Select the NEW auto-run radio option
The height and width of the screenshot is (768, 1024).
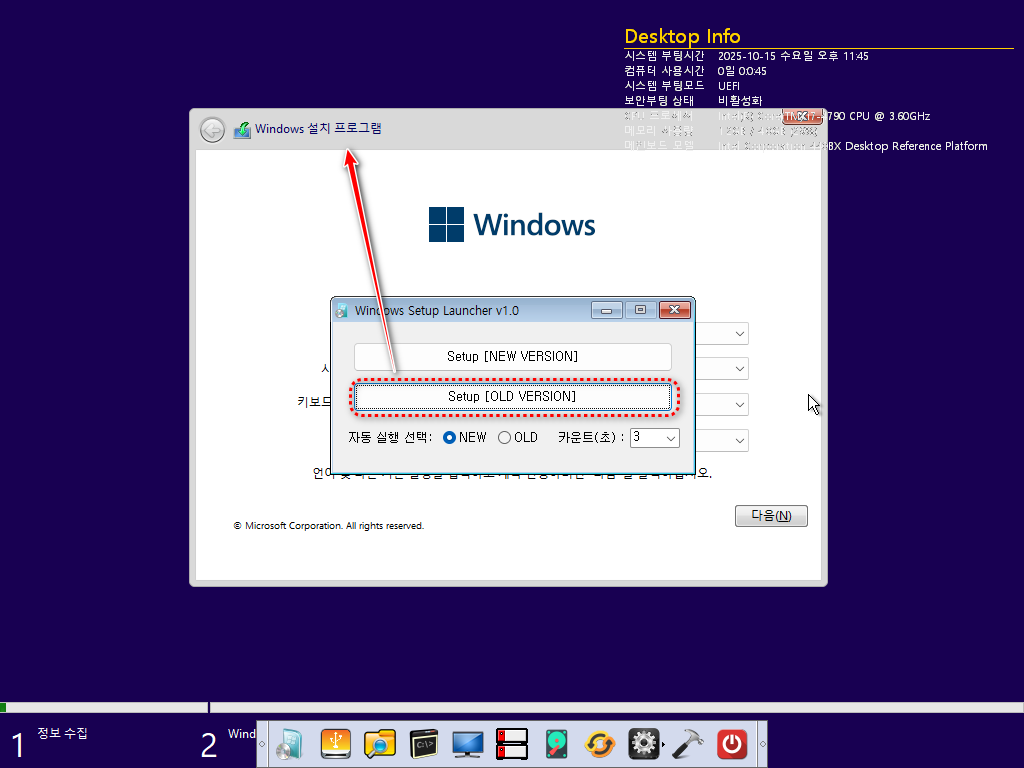click(449, 438)
